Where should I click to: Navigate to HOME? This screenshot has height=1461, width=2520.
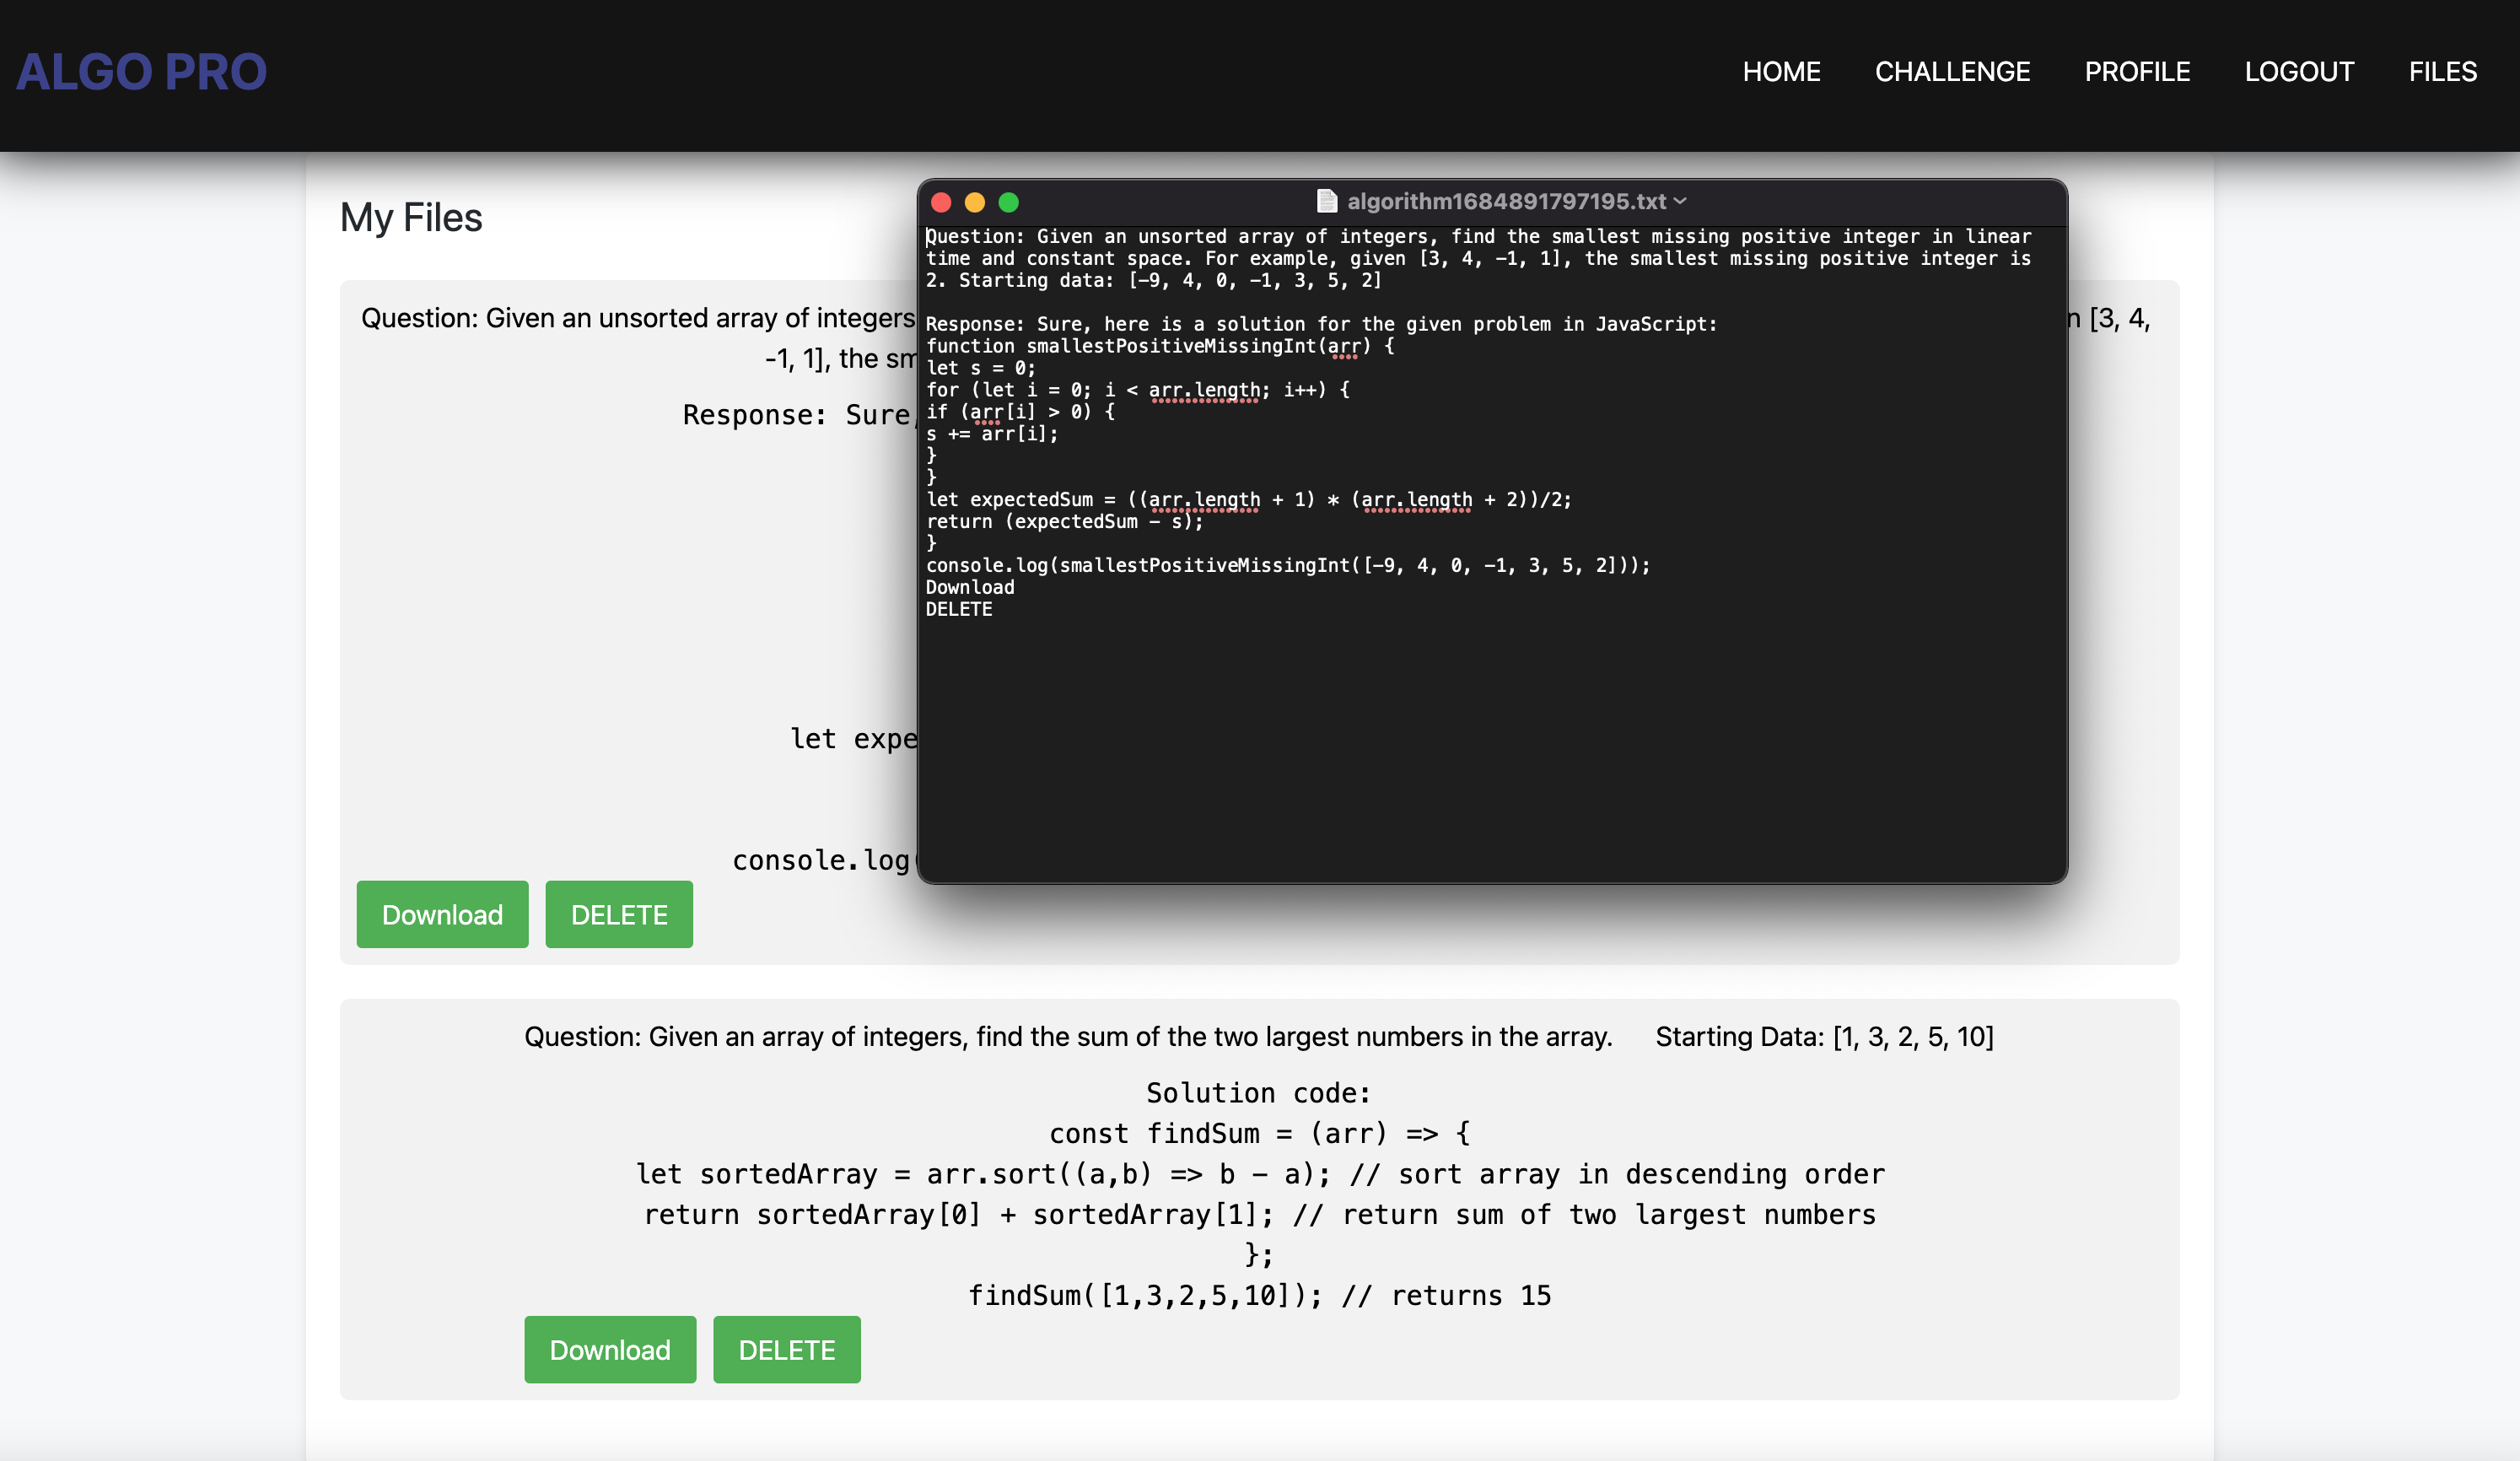tap(1782, 71)
